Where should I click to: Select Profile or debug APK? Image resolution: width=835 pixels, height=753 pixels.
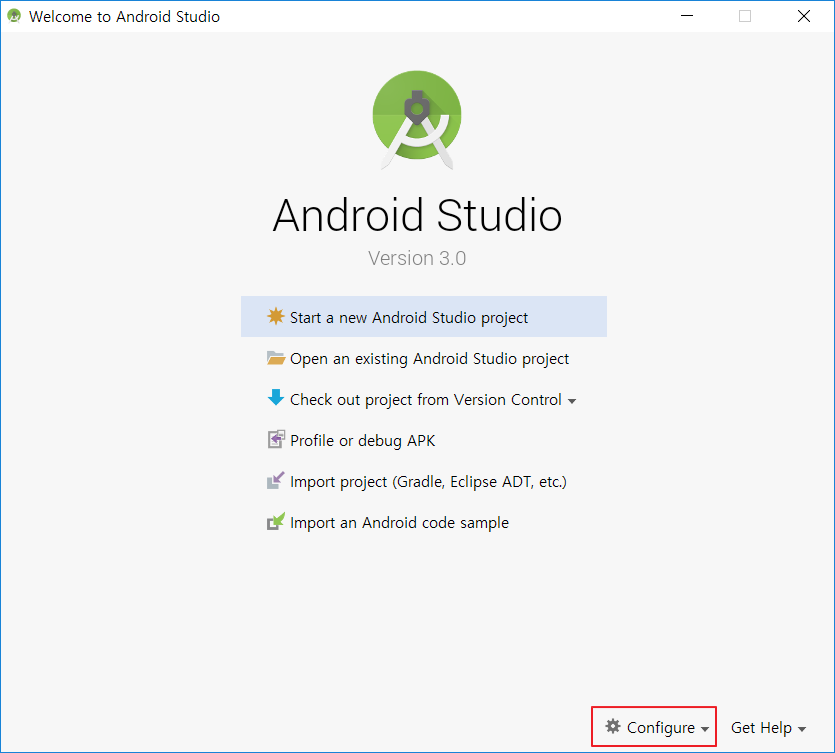424,440
